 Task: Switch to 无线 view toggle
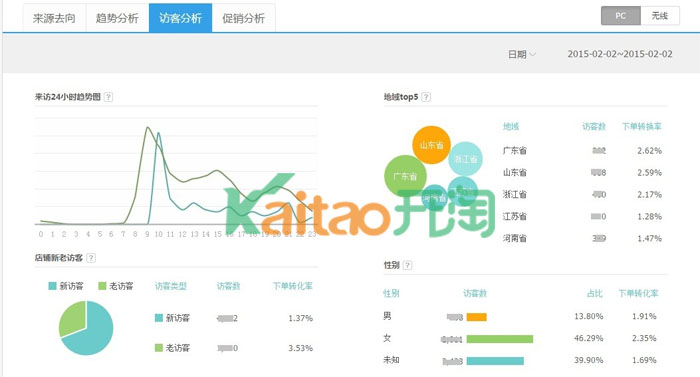[x=660, y=16]
